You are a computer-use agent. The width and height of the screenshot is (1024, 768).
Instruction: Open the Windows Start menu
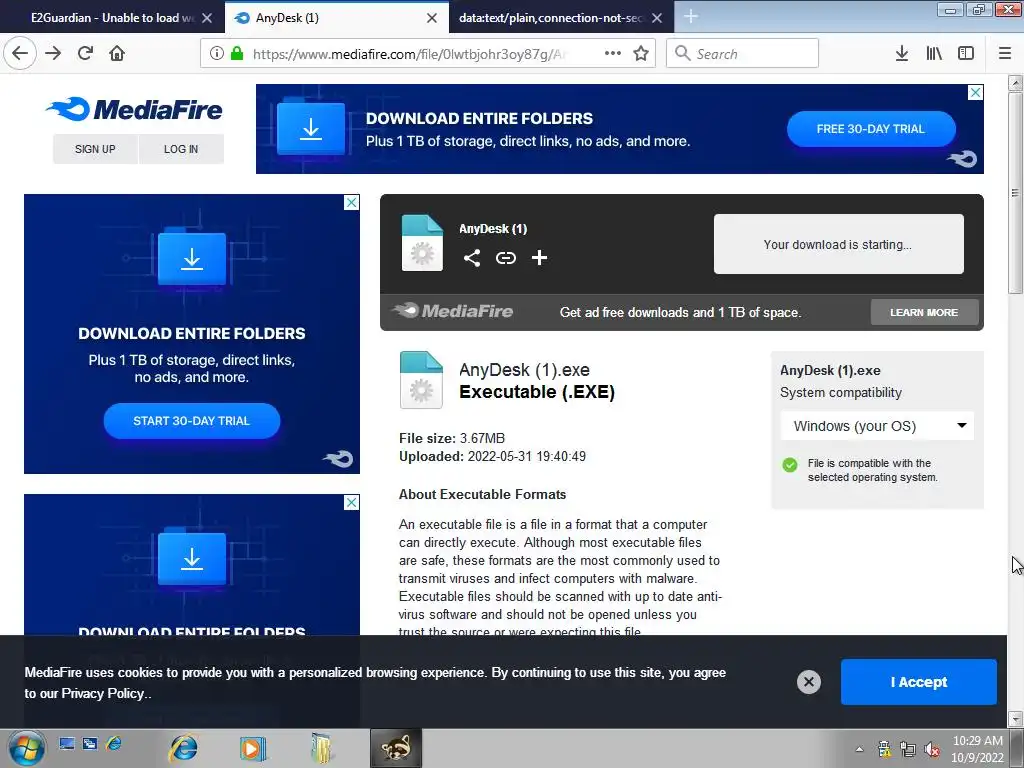click(27, 748)
